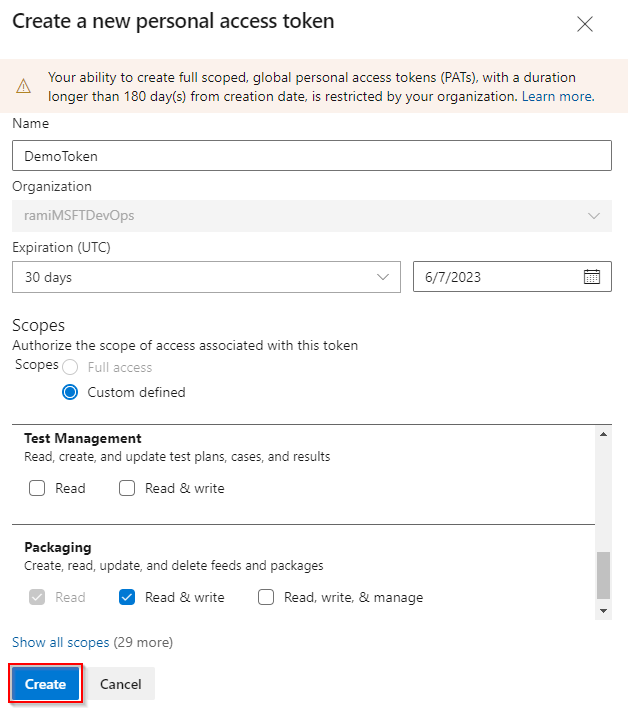Screen dimensions: 628x708
Task: Check Test Management Read & write
Action: coord(127,489)
